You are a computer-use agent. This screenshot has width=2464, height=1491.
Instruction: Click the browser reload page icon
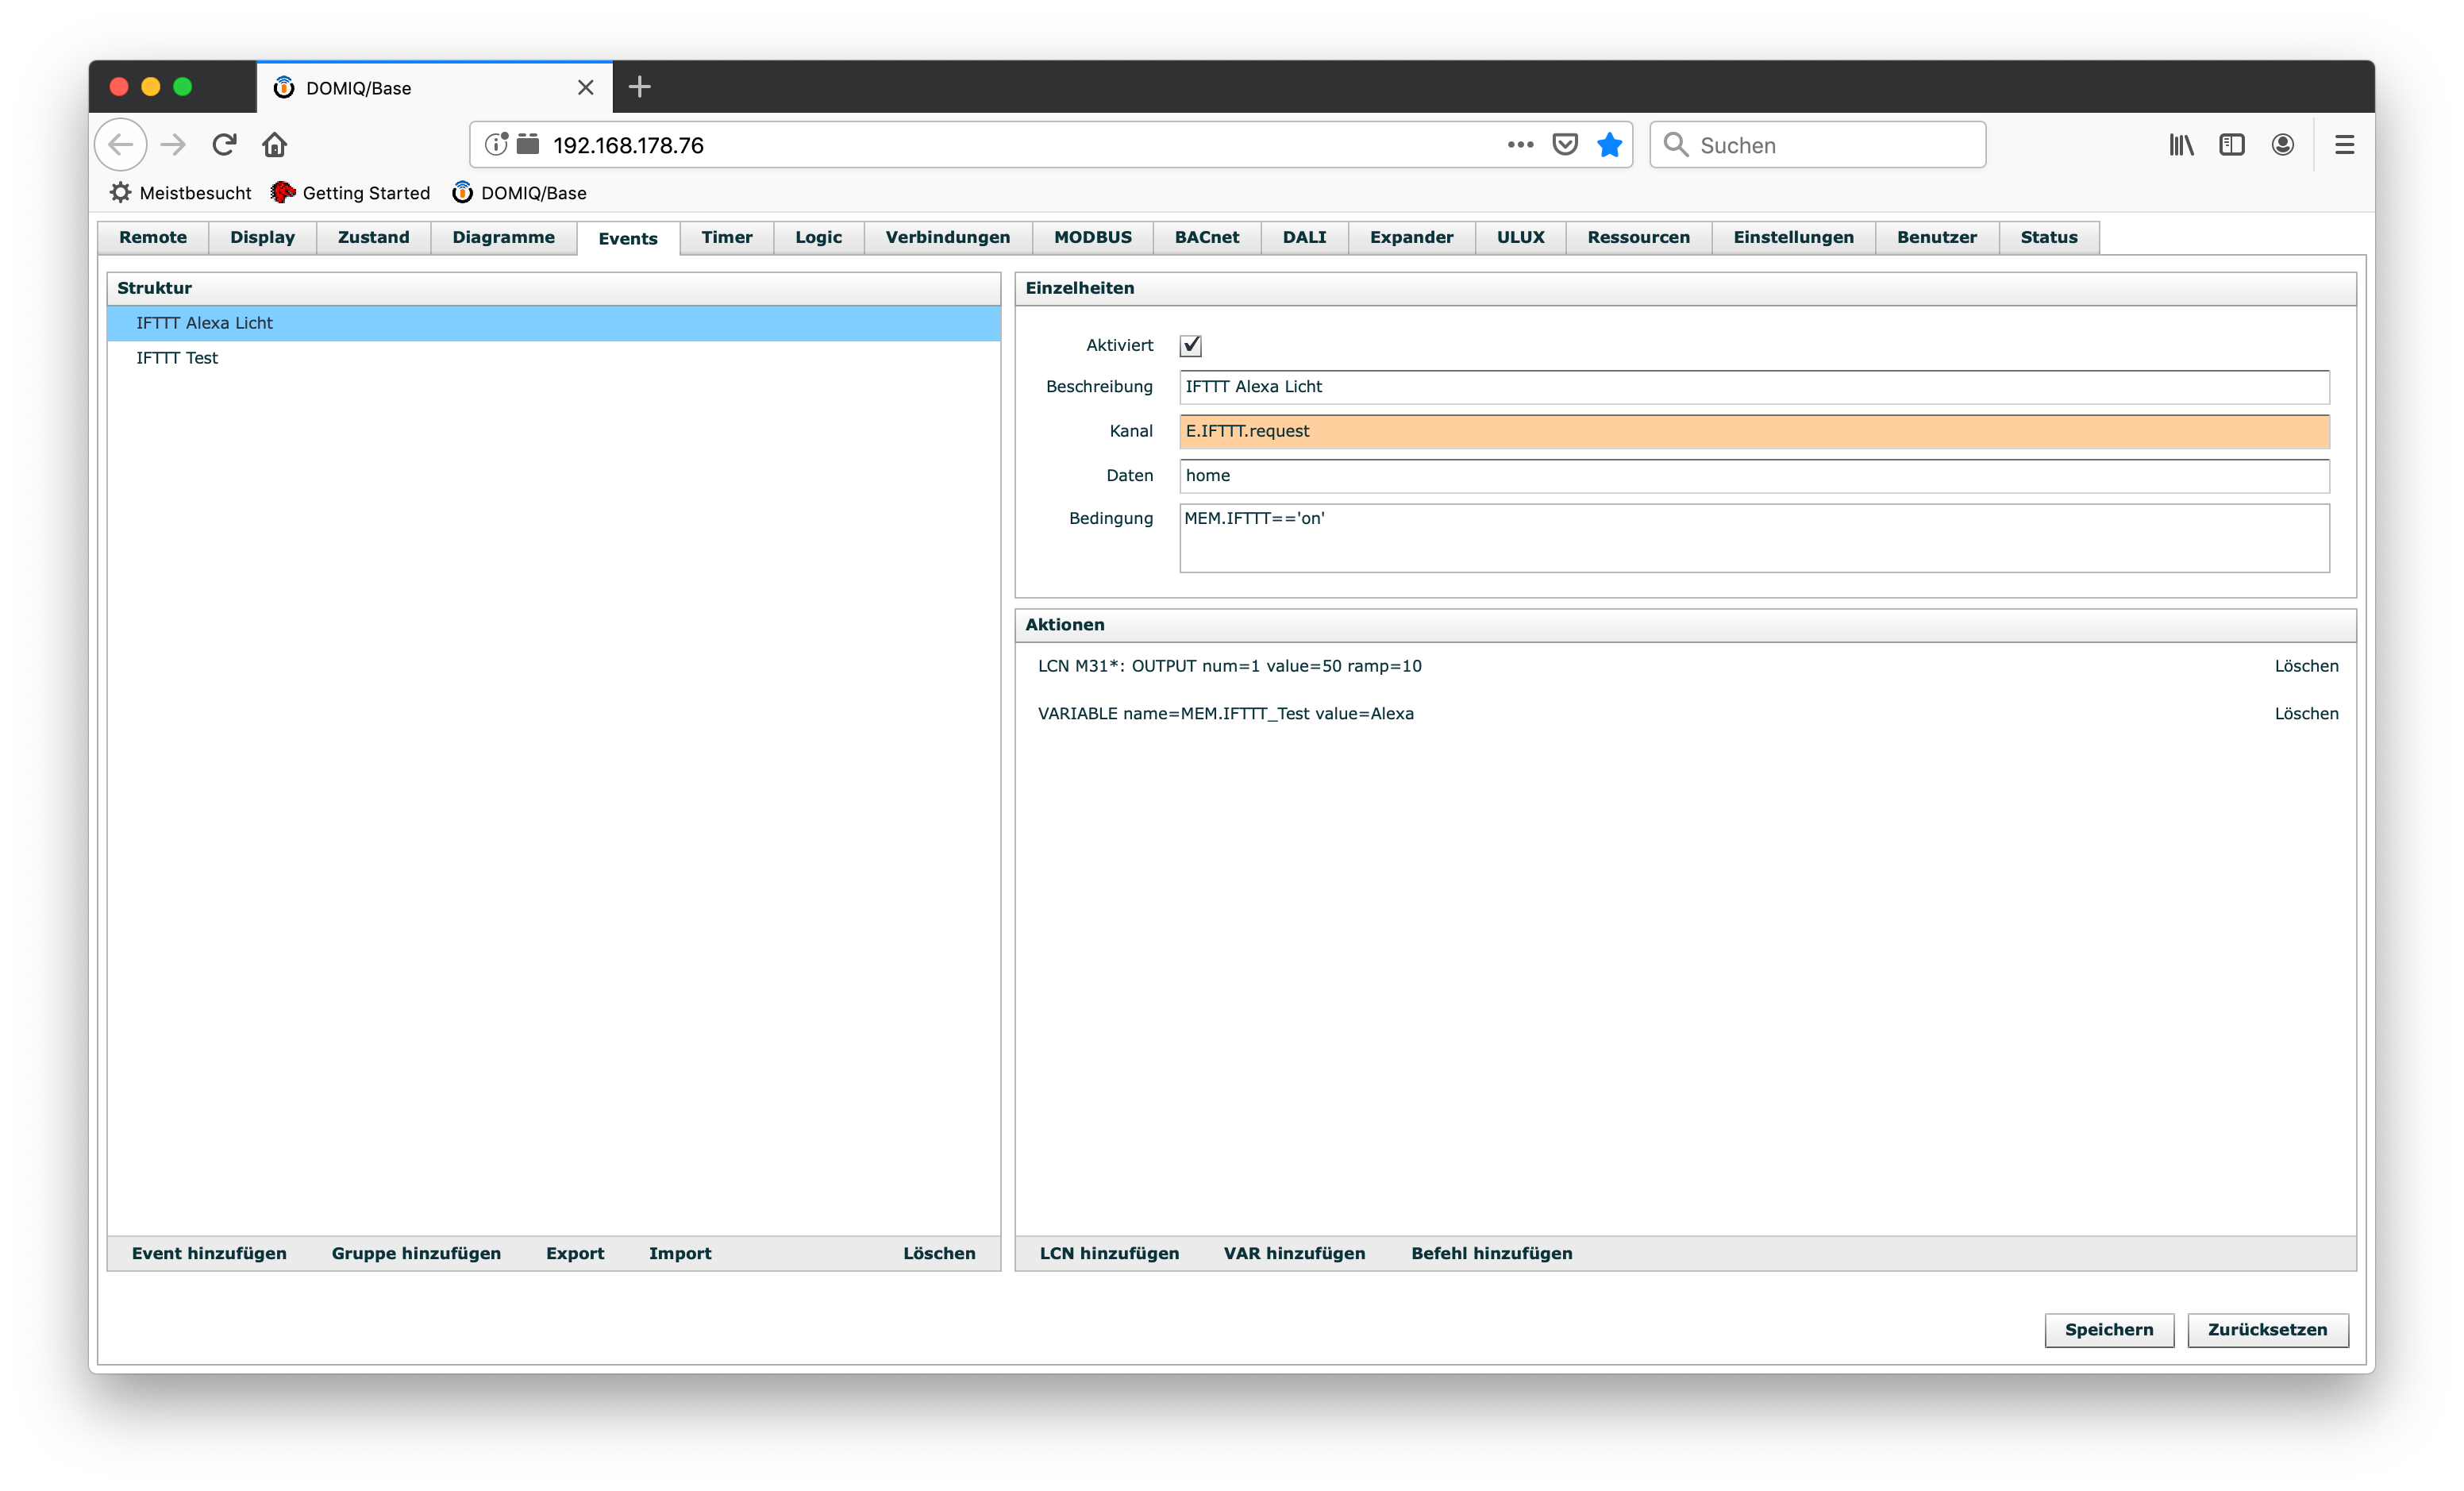224,145
